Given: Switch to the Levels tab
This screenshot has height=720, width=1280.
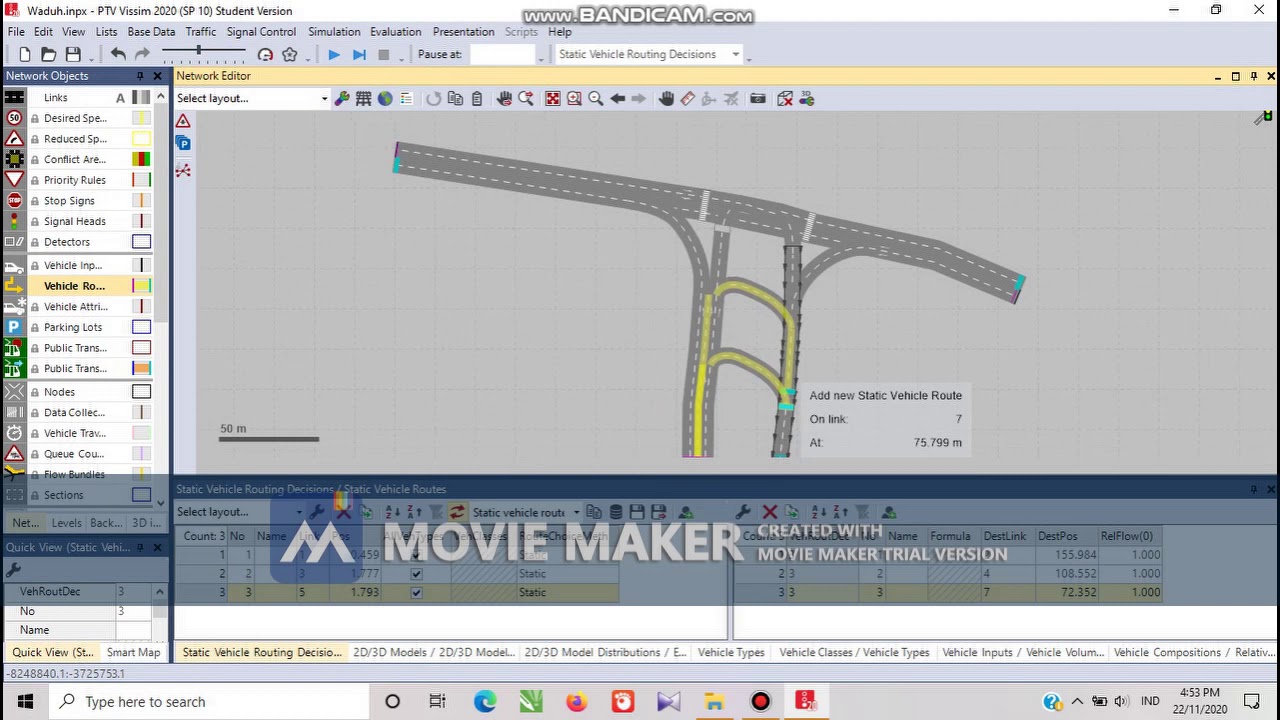Looking at the screenshot, I should 66,523.
